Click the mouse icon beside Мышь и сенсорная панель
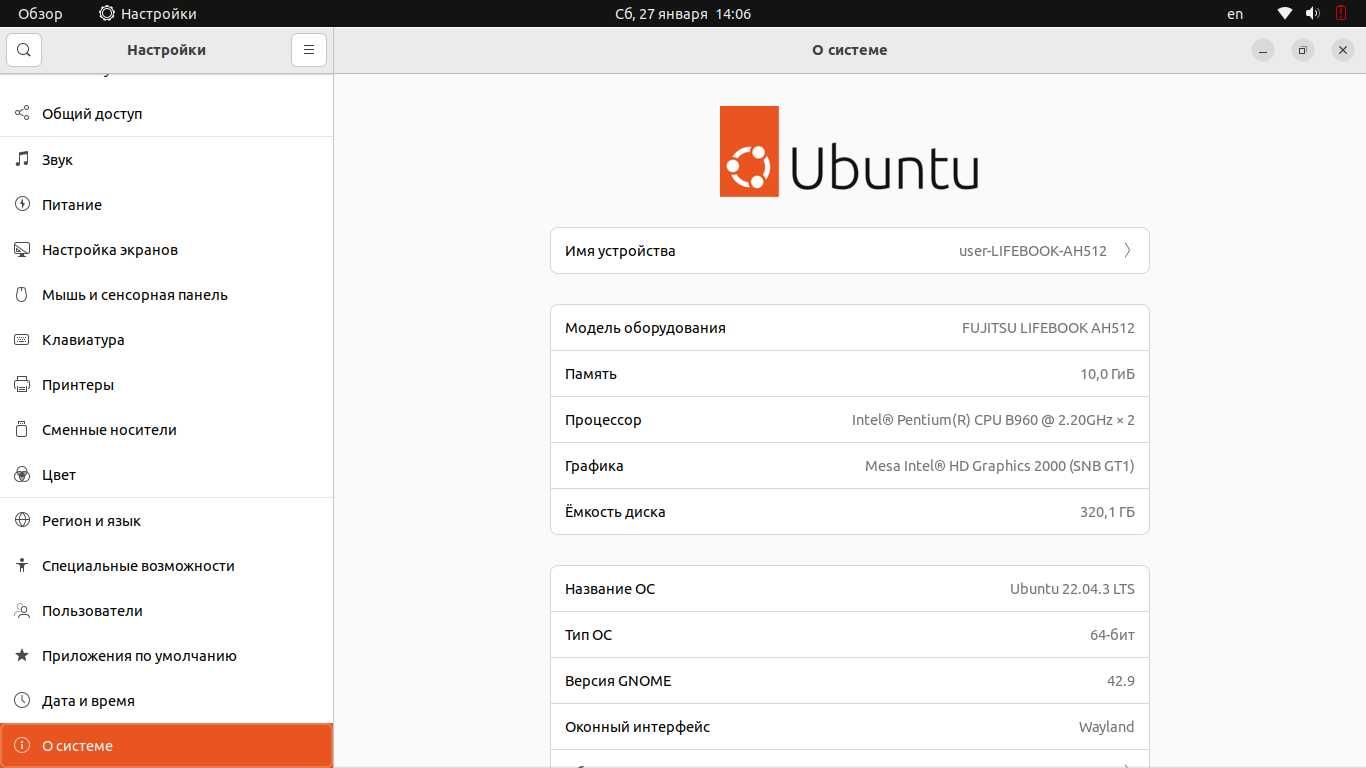This screenshot has height=768, width=1366. (x=22, y=294)
